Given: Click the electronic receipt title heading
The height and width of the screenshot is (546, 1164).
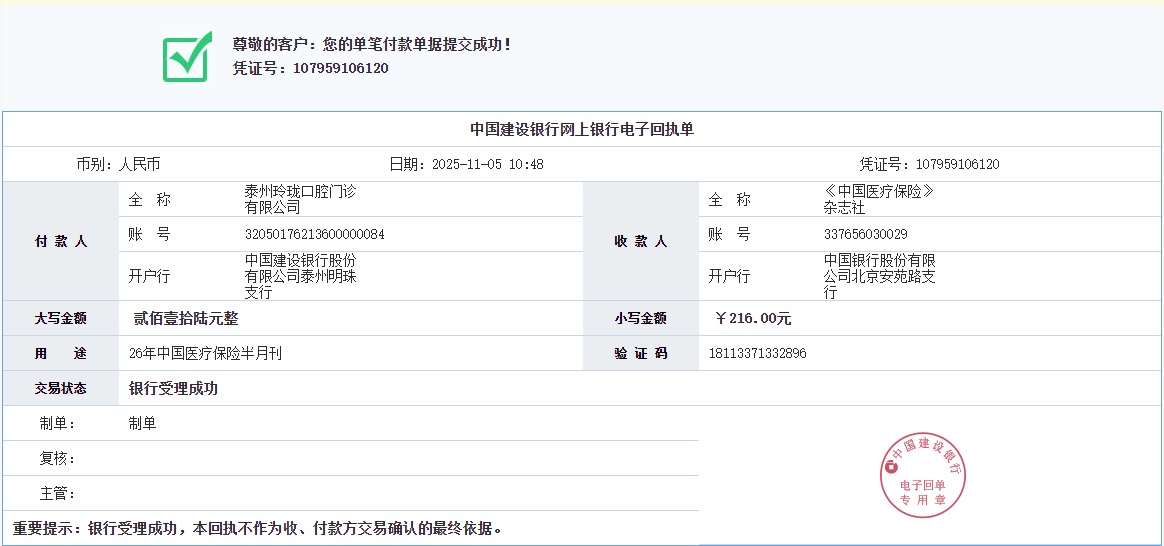Looking at the screenshot, I should point(582,129).
